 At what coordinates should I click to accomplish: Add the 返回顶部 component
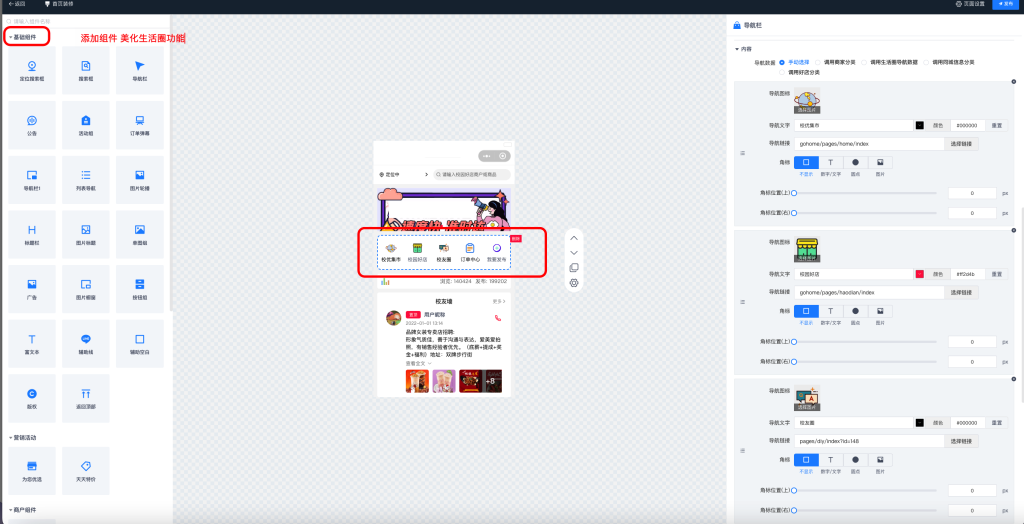86,396
